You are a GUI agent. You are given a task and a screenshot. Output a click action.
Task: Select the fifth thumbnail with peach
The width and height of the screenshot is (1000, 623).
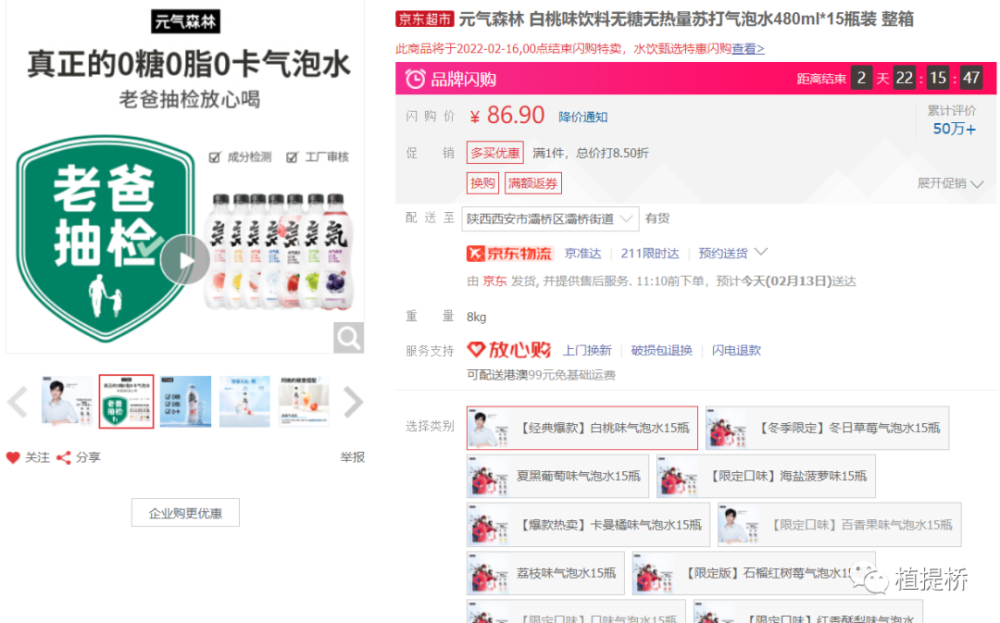pyautogui.click(x=304, y=401)
